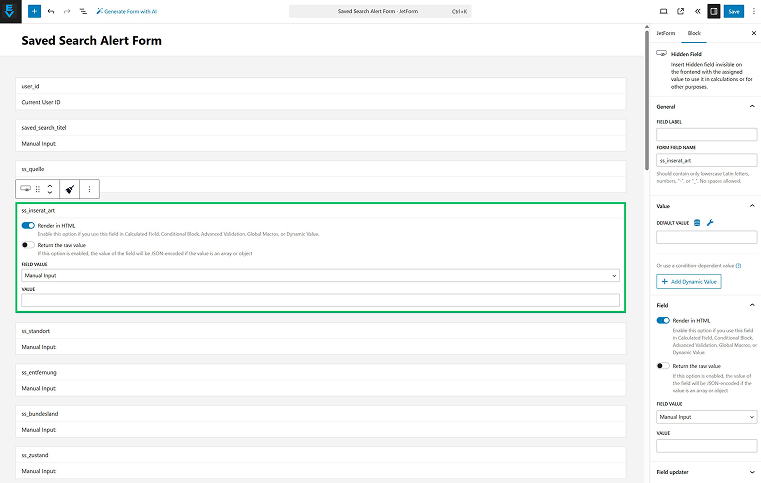Save the form
Image resolution: width=761 pixels, height=483 pixels.
[734, 11]
